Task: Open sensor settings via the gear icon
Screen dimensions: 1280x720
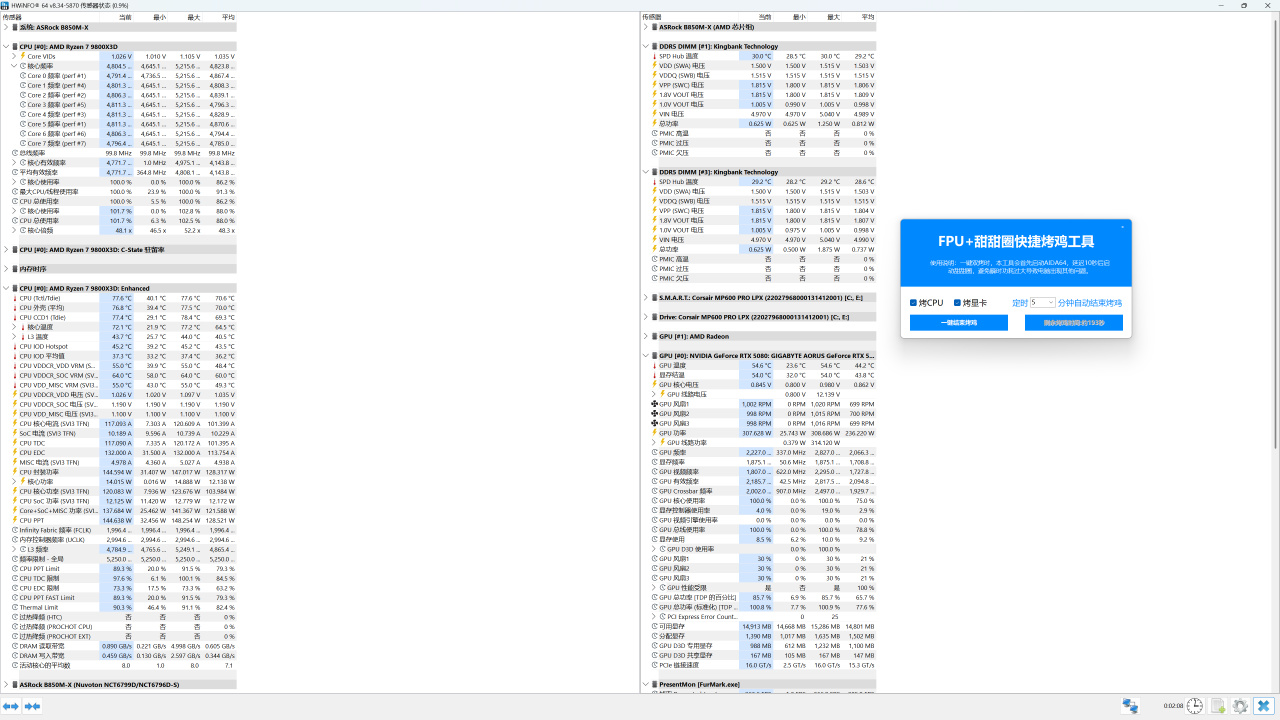Action: pyautogui.click(x=1240, y=706)
